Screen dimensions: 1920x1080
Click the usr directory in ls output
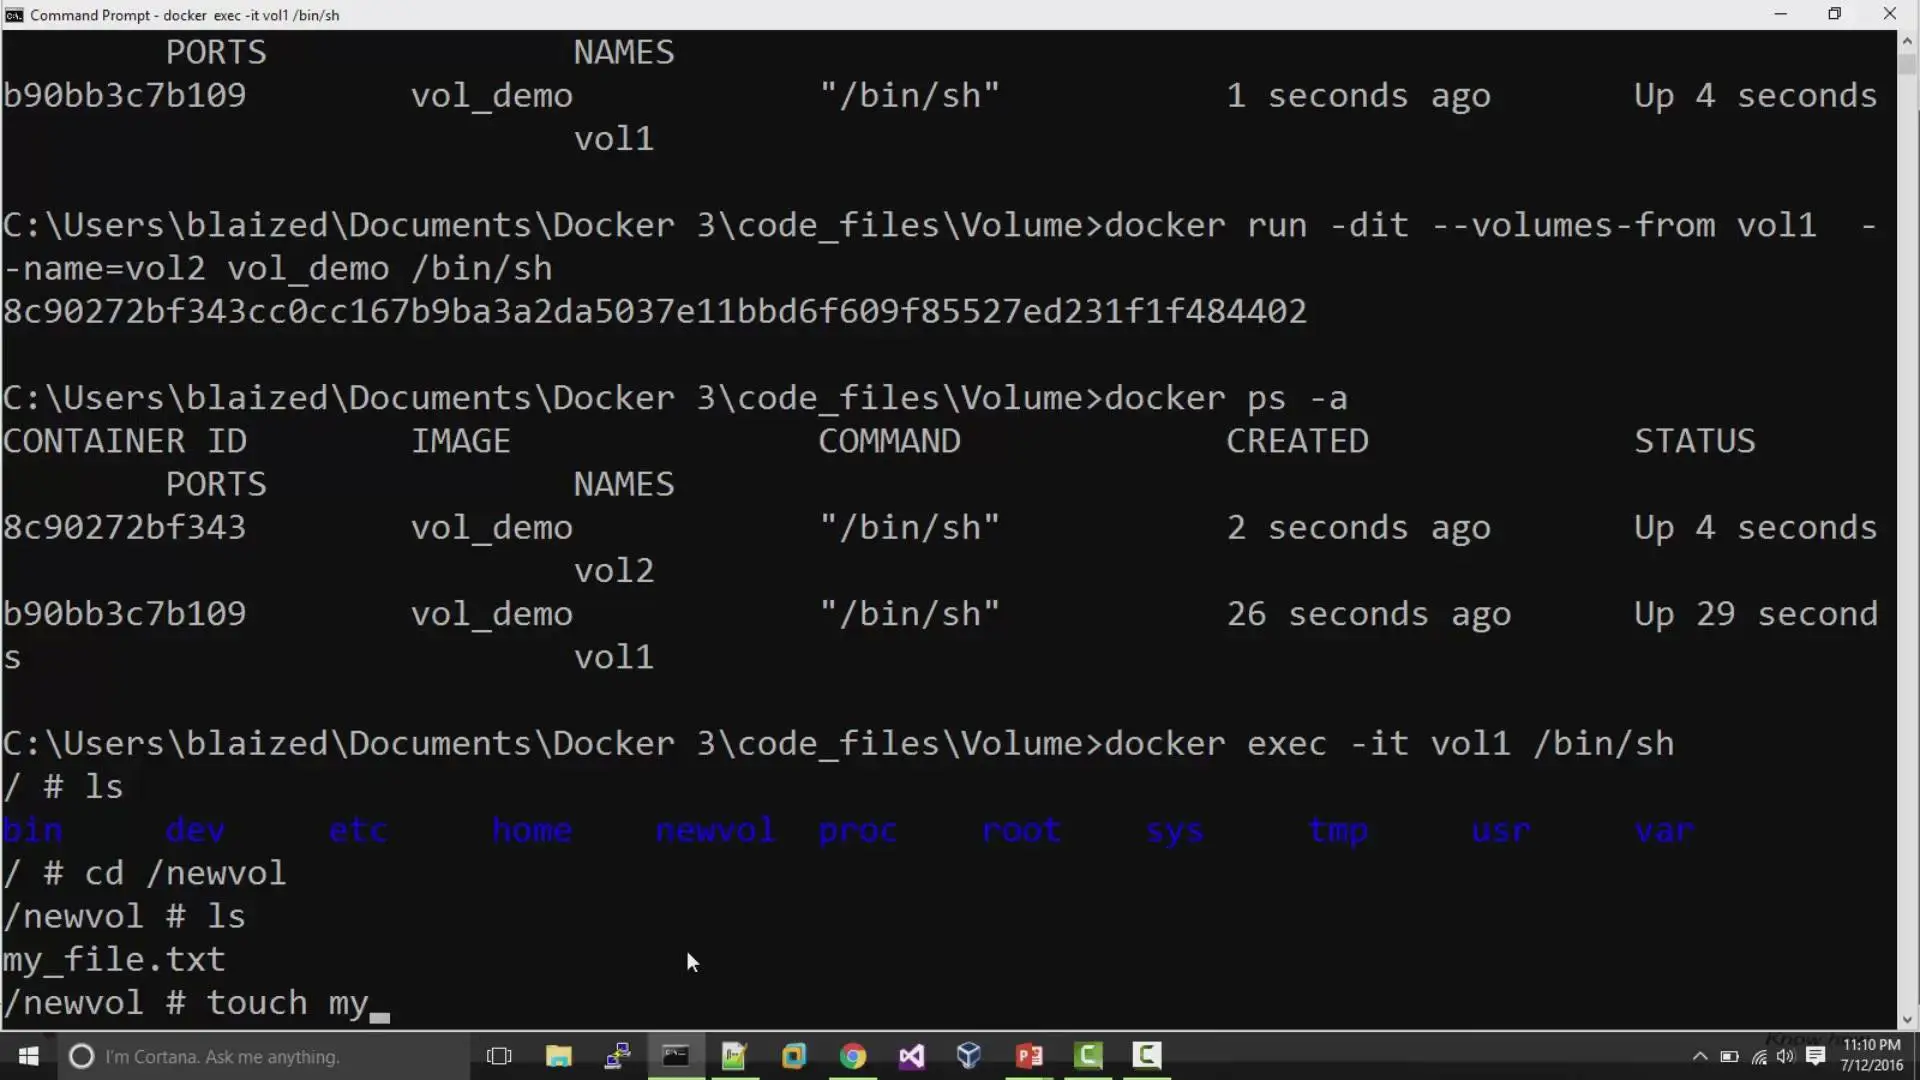pyautogui.click(x=1501, y=831)
